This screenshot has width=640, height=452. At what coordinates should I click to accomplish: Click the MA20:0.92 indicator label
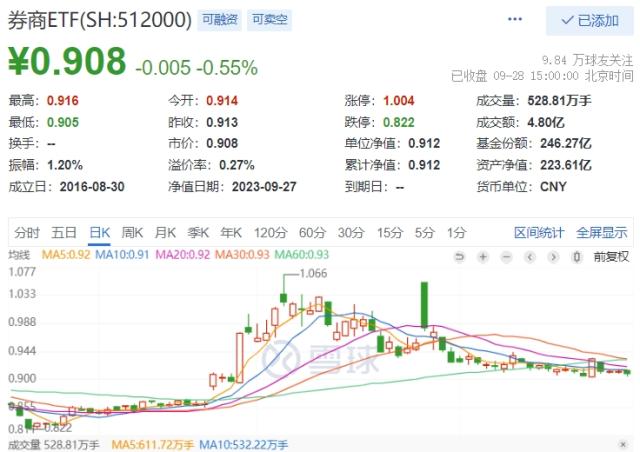[182, 255]
